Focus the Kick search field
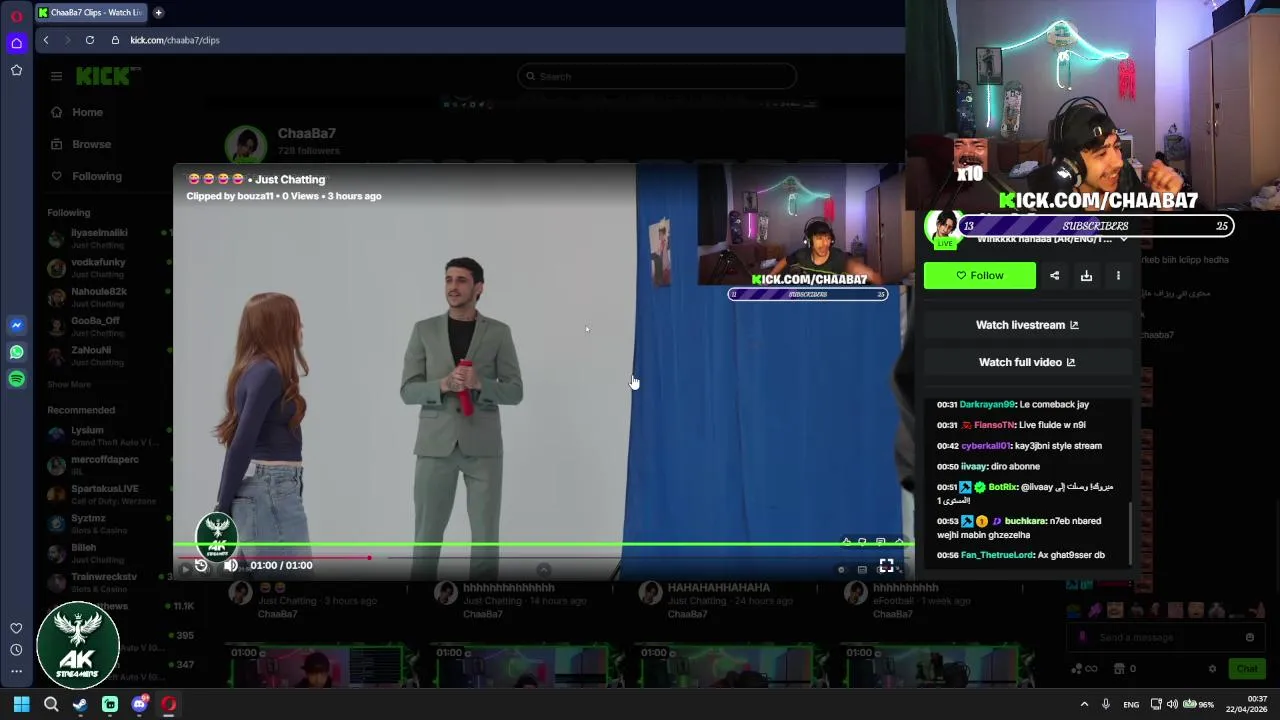1280x720 pixels. (657, 76)
